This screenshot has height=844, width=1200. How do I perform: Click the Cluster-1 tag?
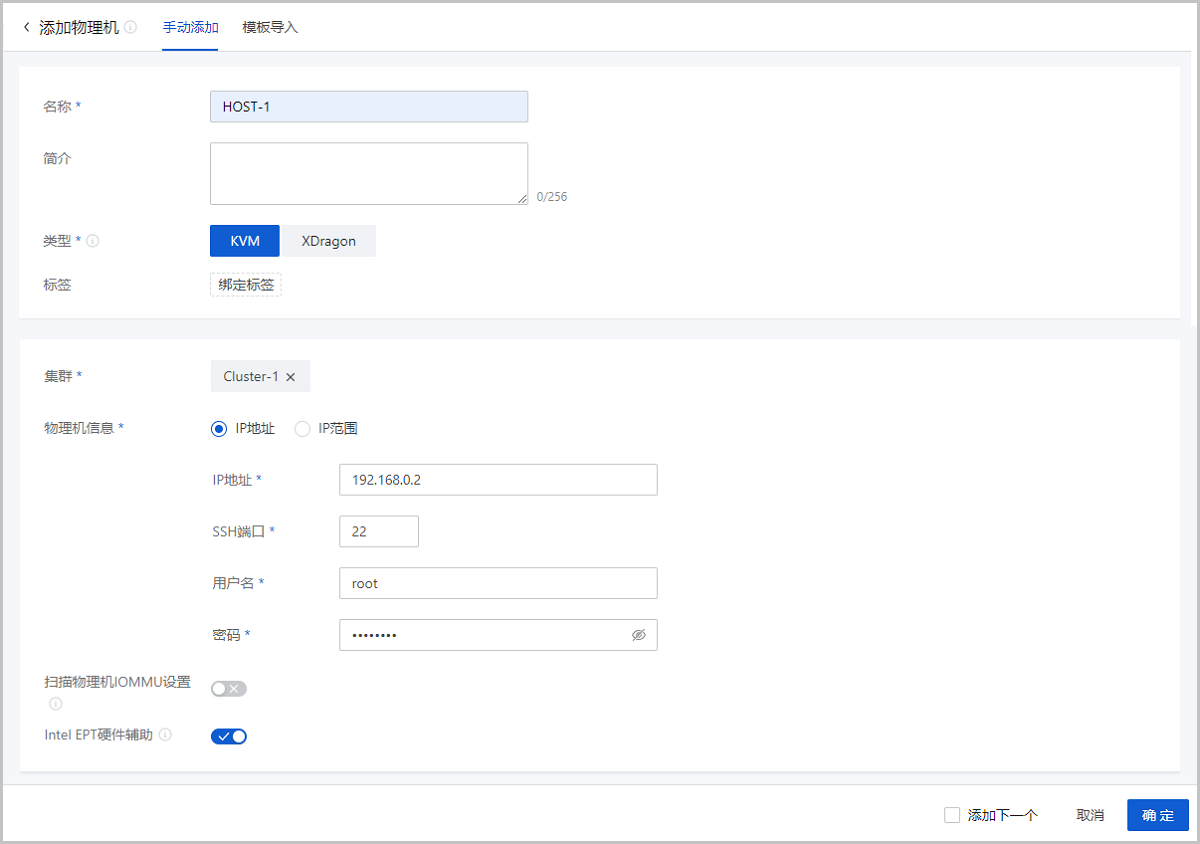(260, 377)
